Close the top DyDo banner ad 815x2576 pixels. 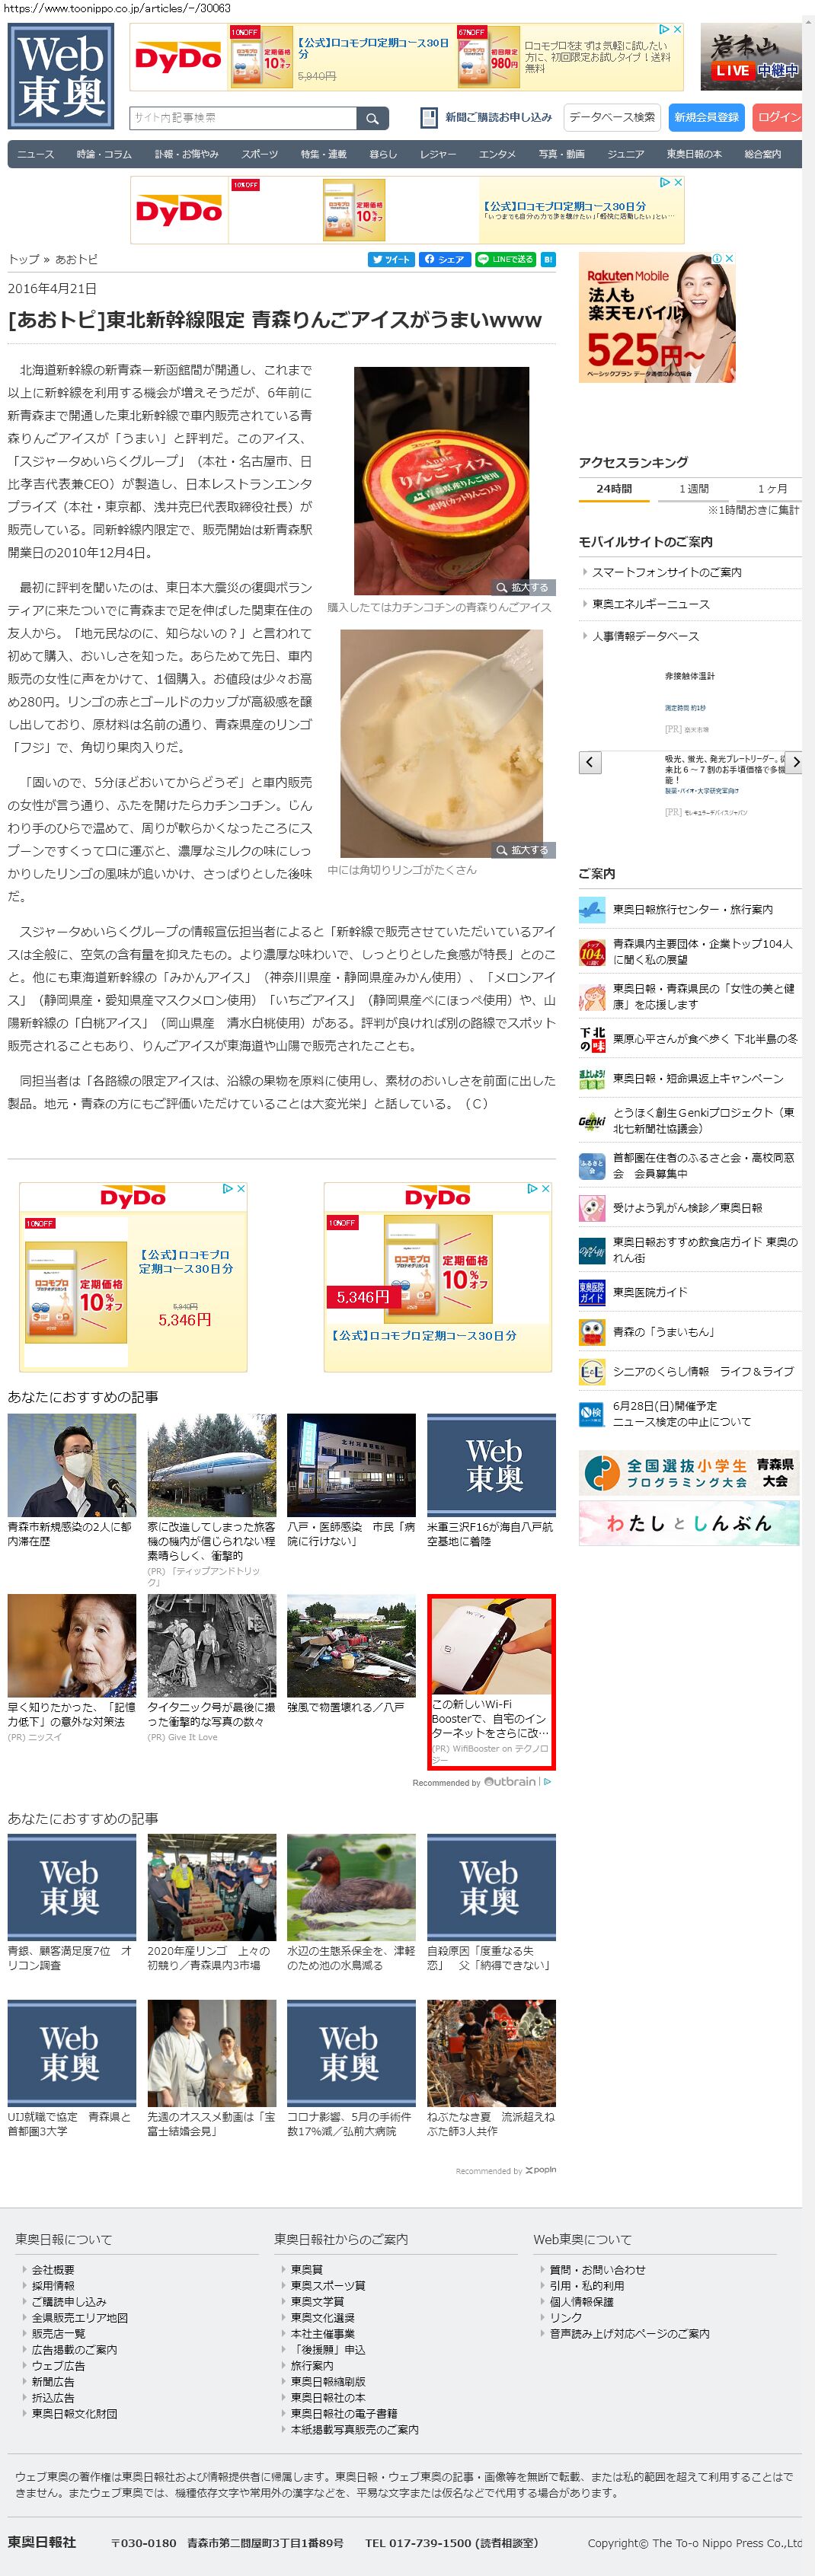(x=677, y=30)
